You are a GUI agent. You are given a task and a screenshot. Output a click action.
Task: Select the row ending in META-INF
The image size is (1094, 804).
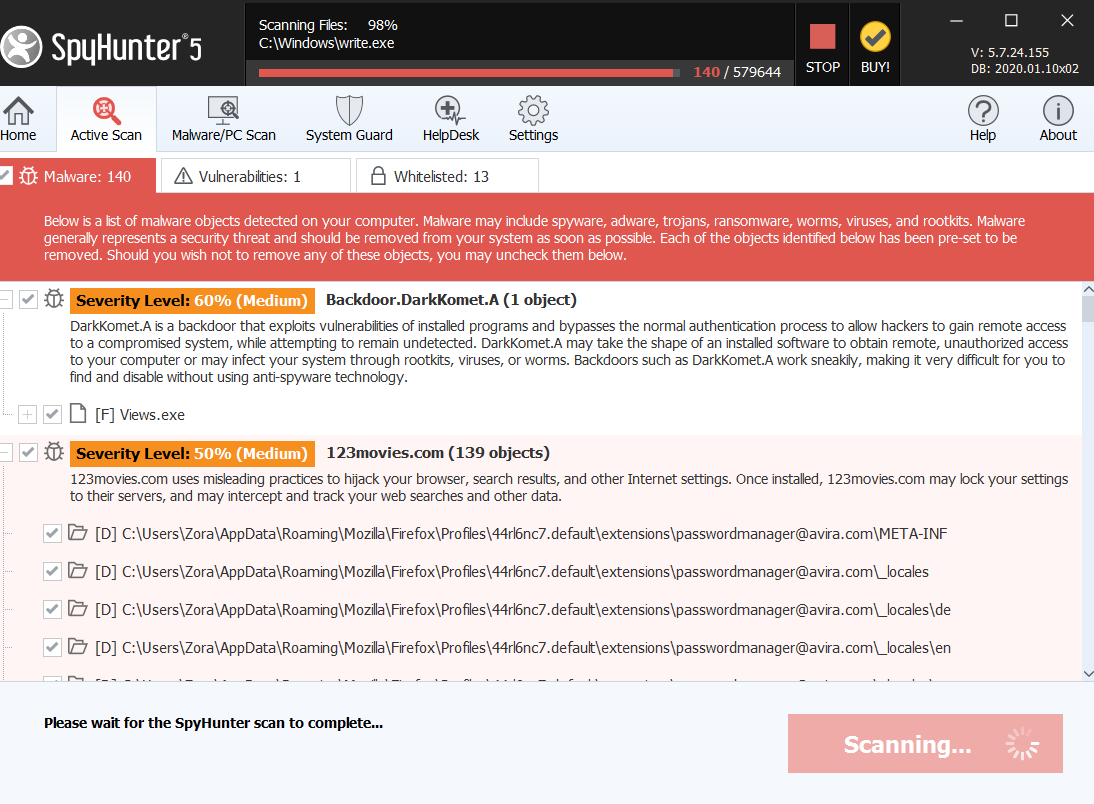(521, 534)
